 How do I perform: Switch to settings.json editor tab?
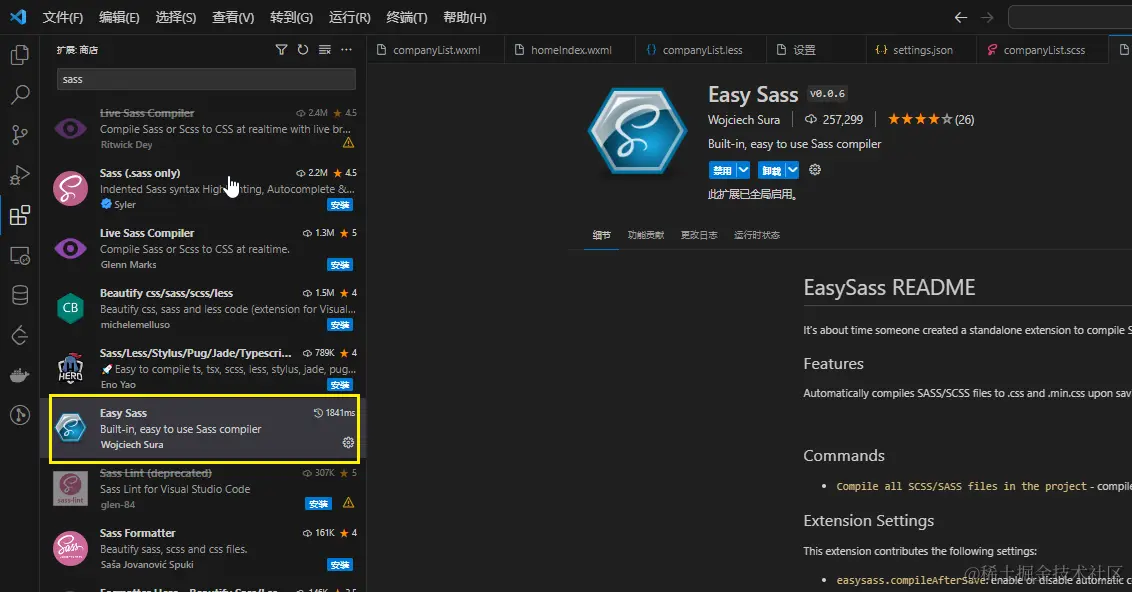921,50
